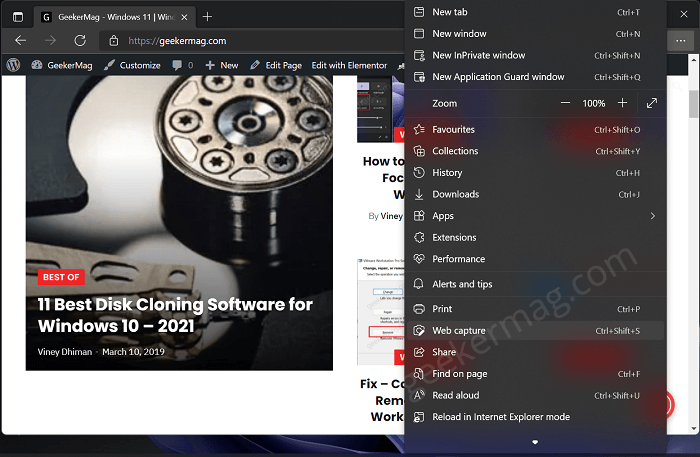Zoom out with the minus button
This screenshot has height=457, width=700.
[x=565, y=103]
